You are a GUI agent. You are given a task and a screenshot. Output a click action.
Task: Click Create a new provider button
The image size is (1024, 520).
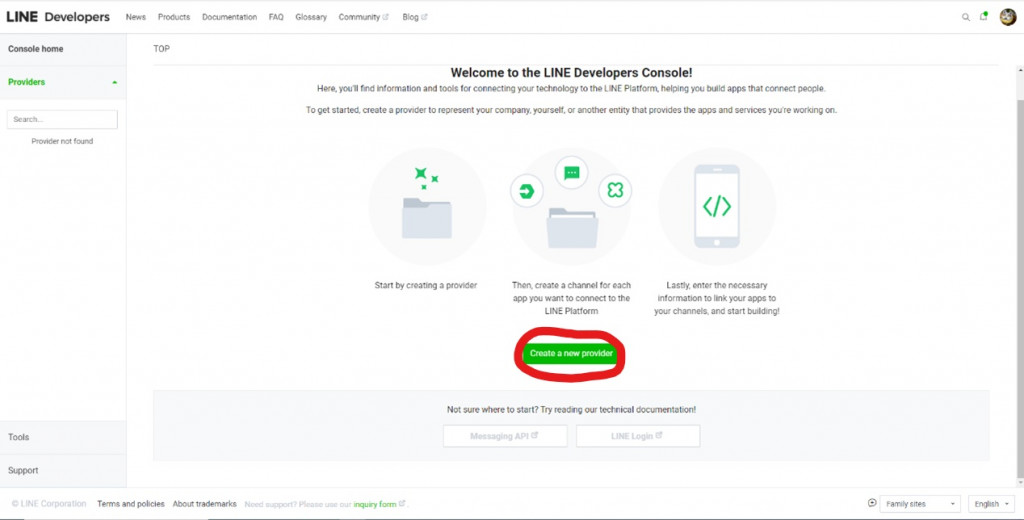click(570, 353)
